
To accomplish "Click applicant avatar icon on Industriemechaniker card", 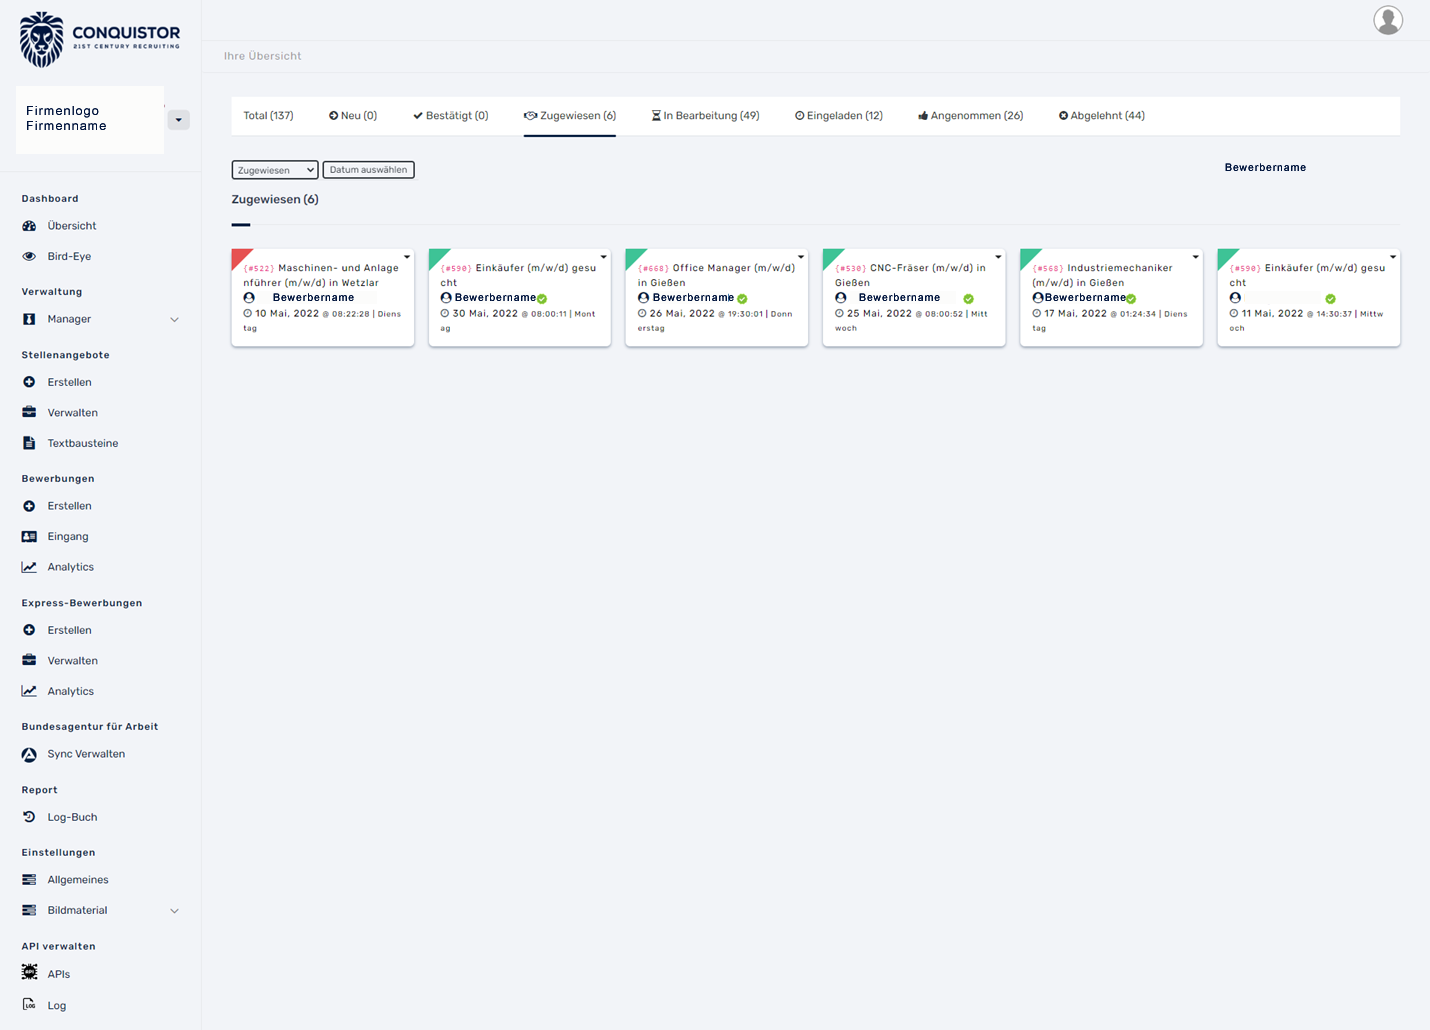I will [1038, 298].
